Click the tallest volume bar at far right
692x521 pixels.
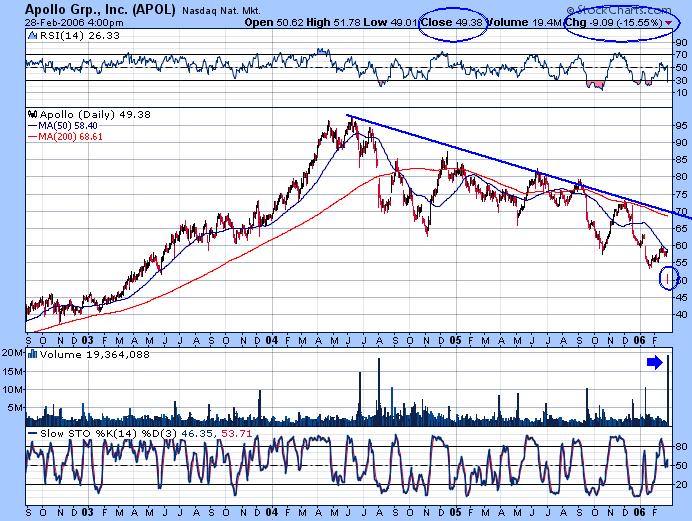(669, 390)
